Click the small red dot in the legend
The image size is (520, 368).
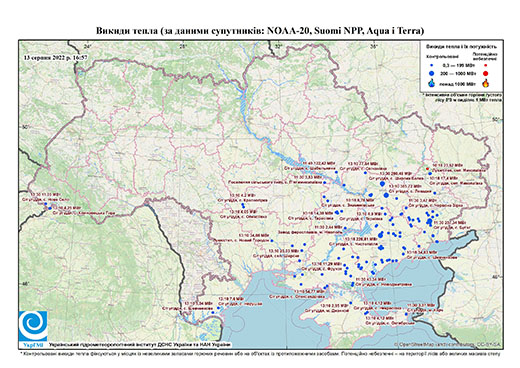(485, 65)
